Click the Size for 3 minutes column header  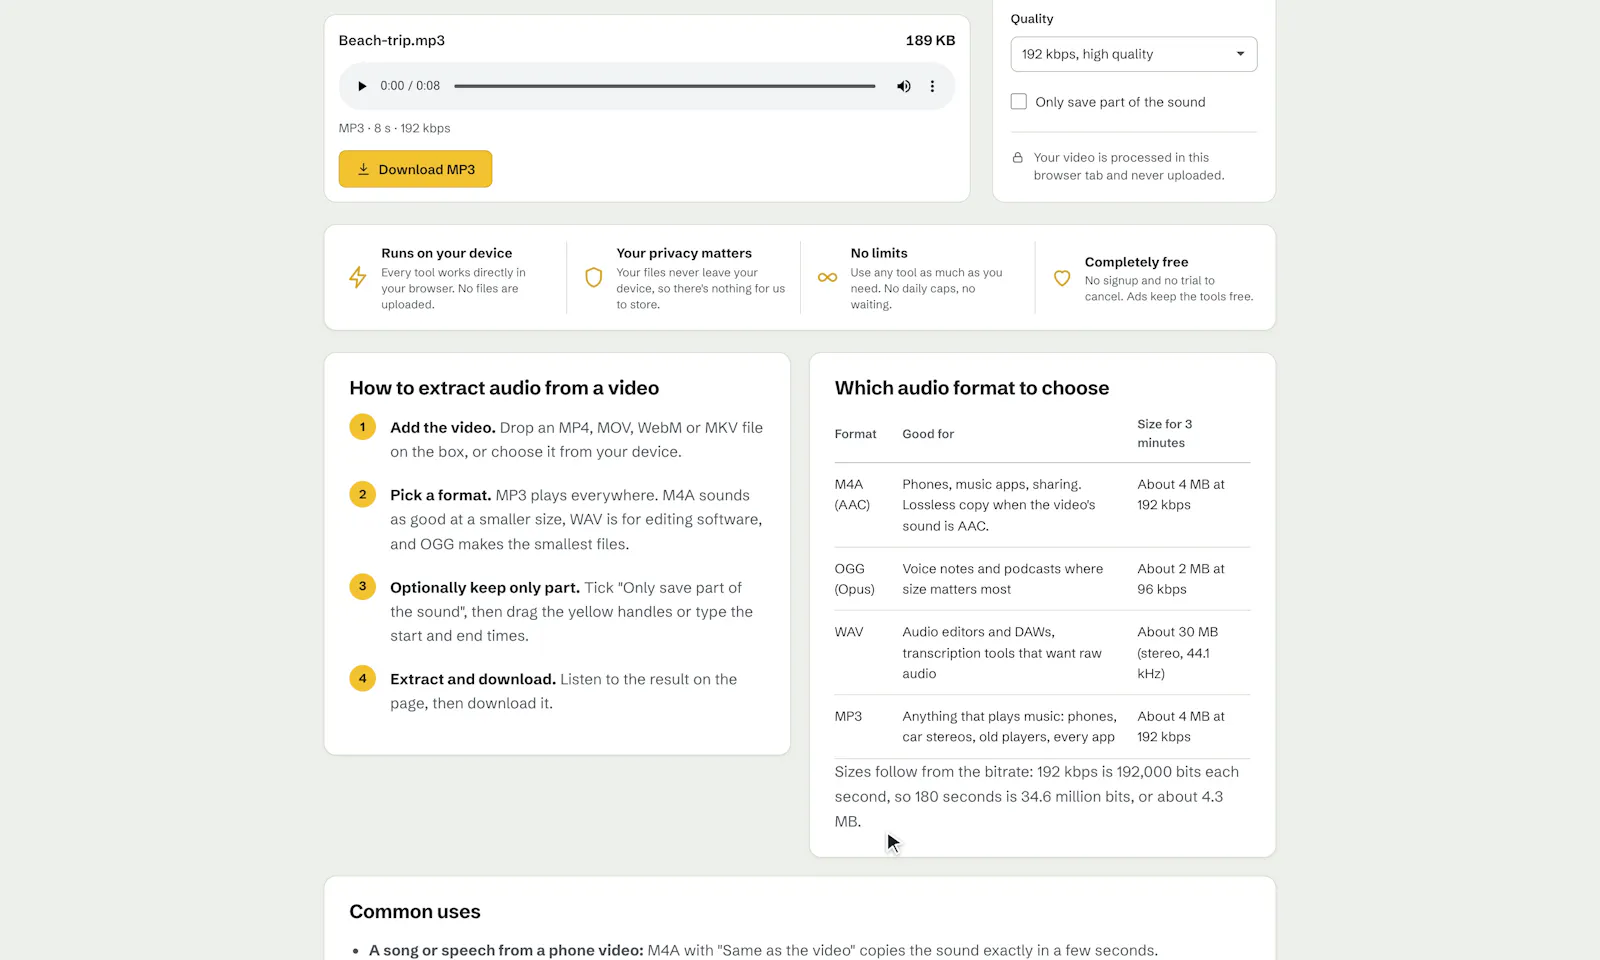[x=1165, y=434]
